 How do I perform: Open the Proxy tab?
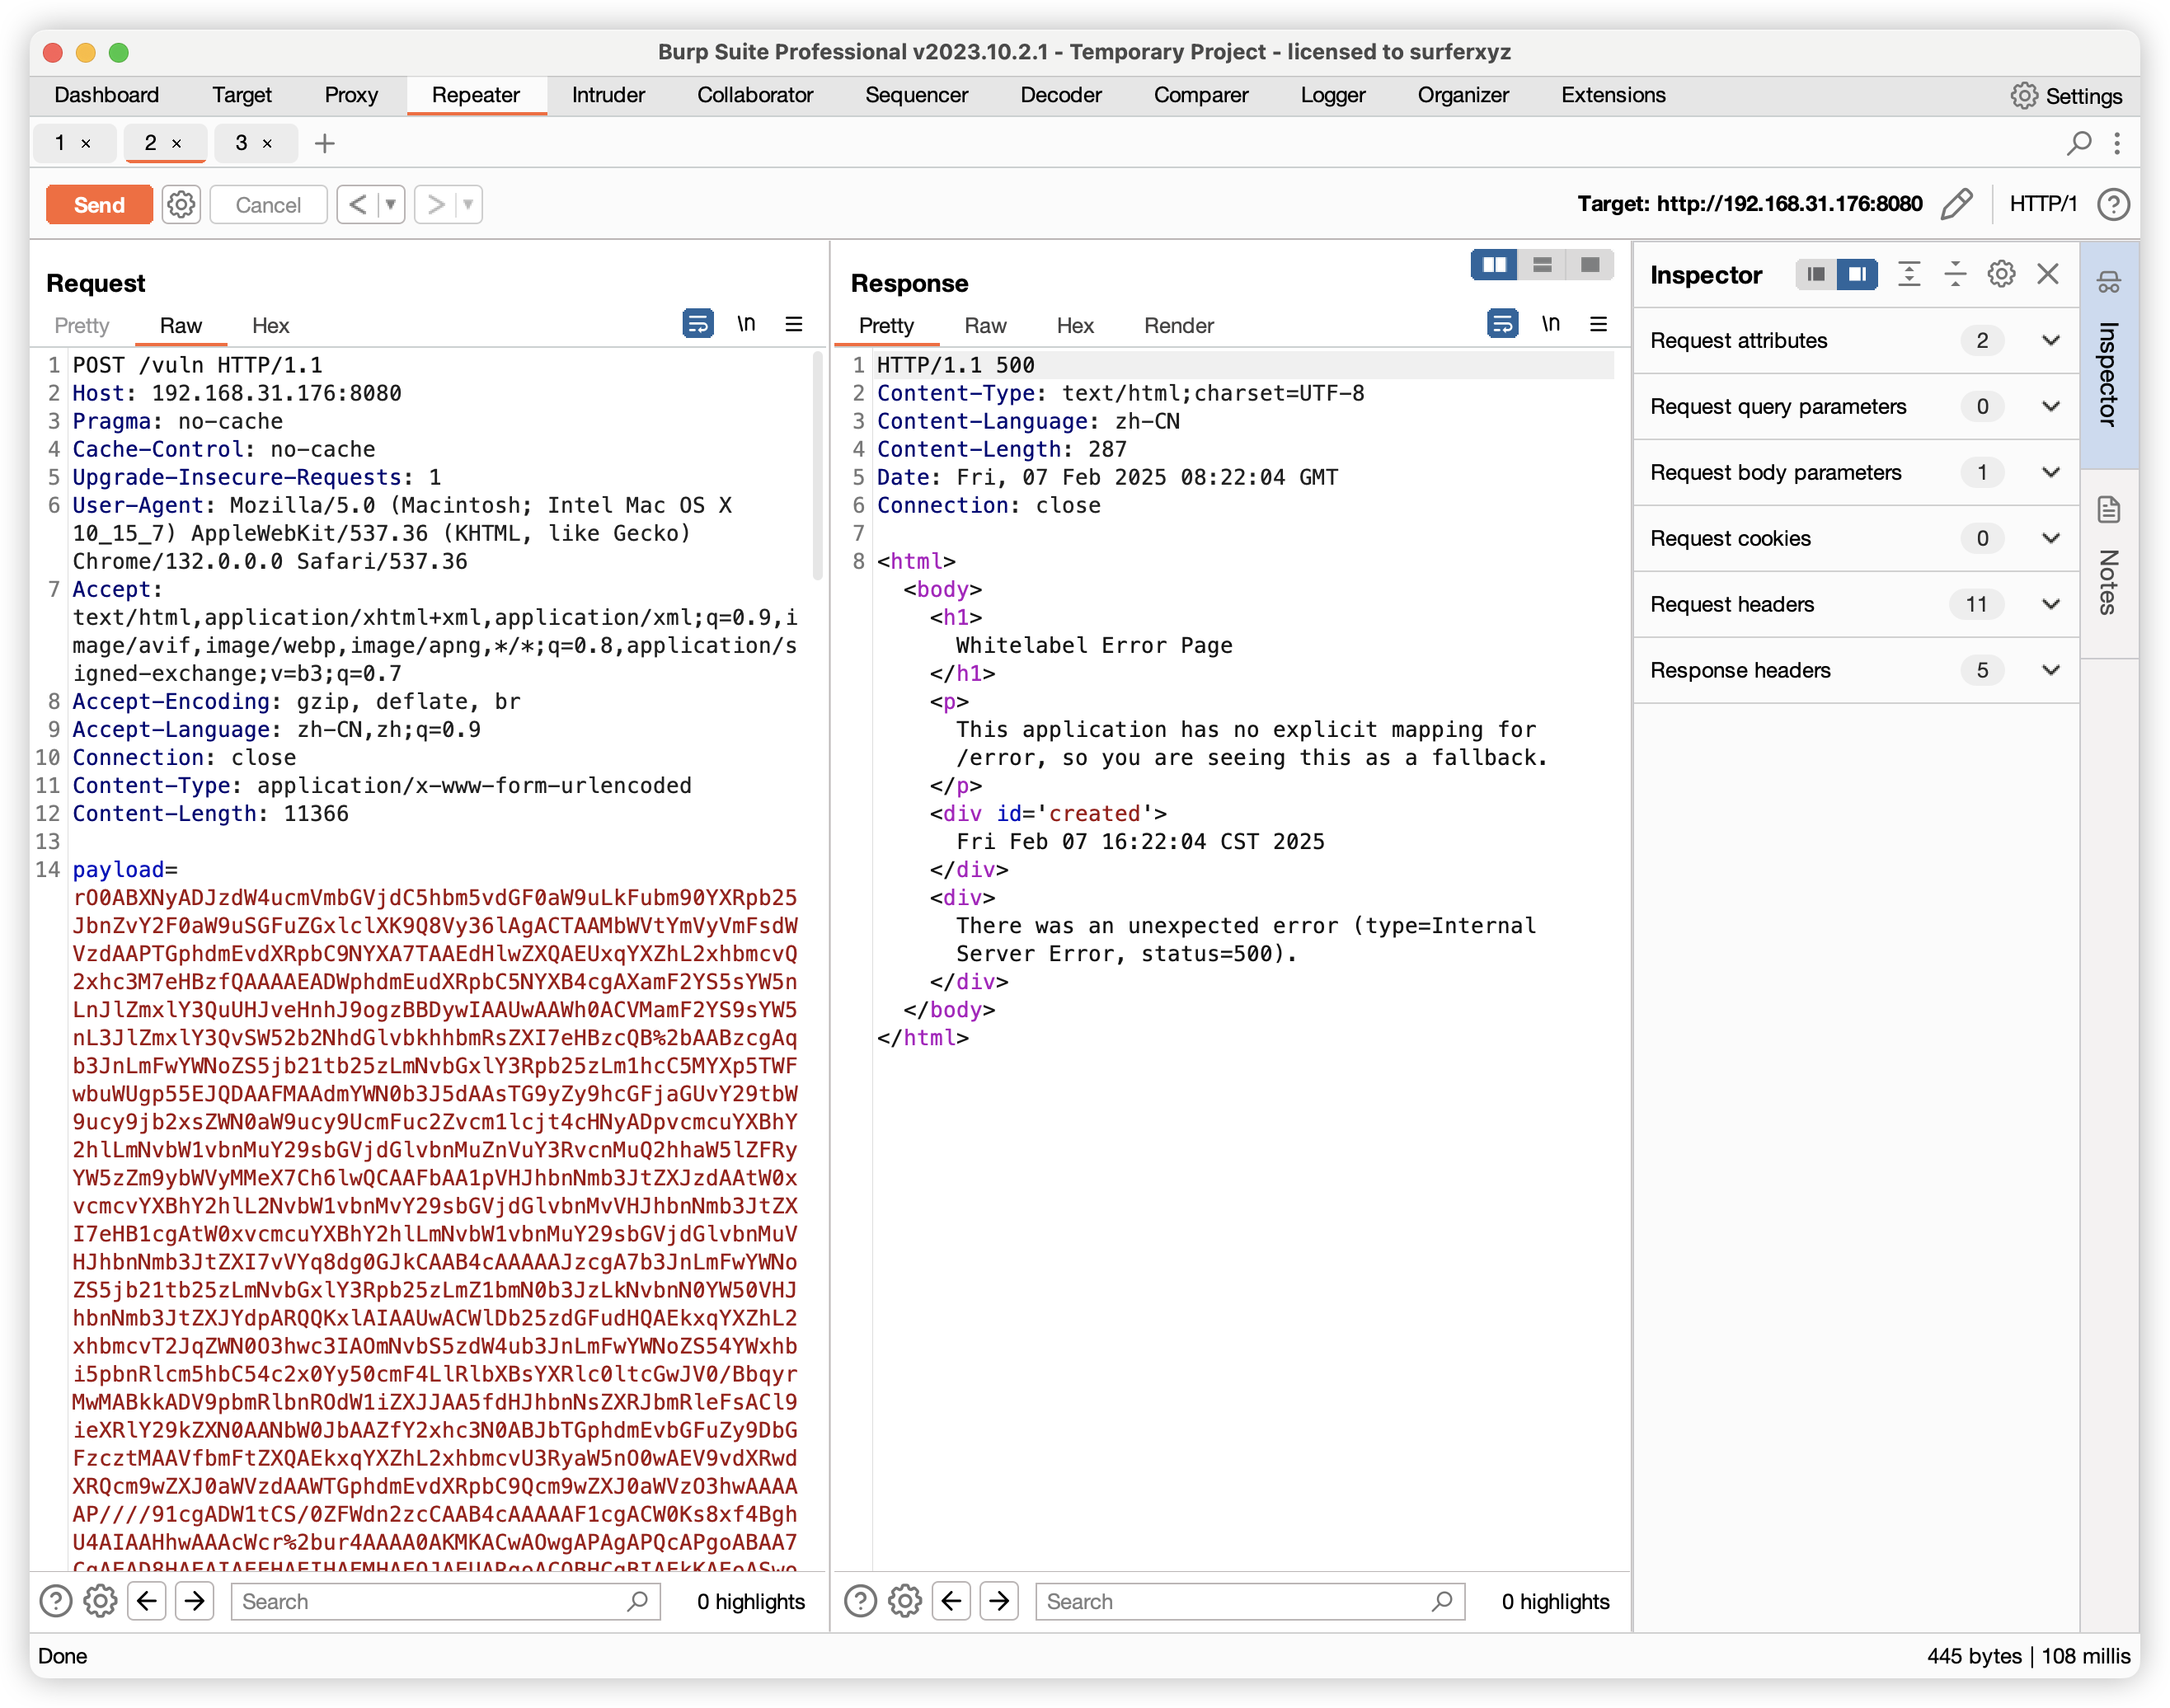pyautogui.click(x=351, y=95)
